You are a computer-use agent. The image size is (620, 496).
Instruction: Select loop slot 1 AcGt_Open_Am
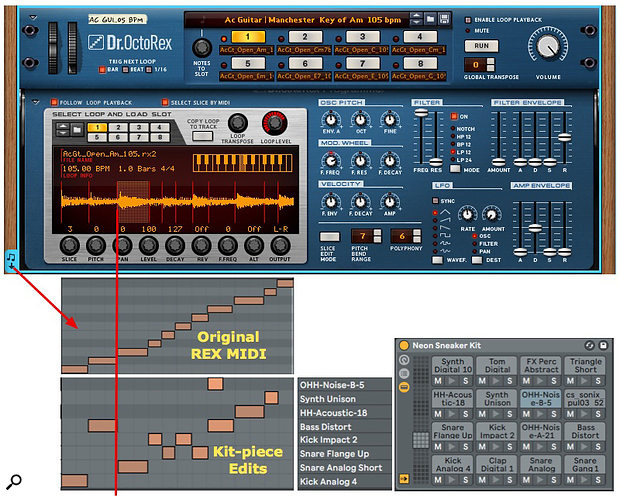tap(248, 37)
